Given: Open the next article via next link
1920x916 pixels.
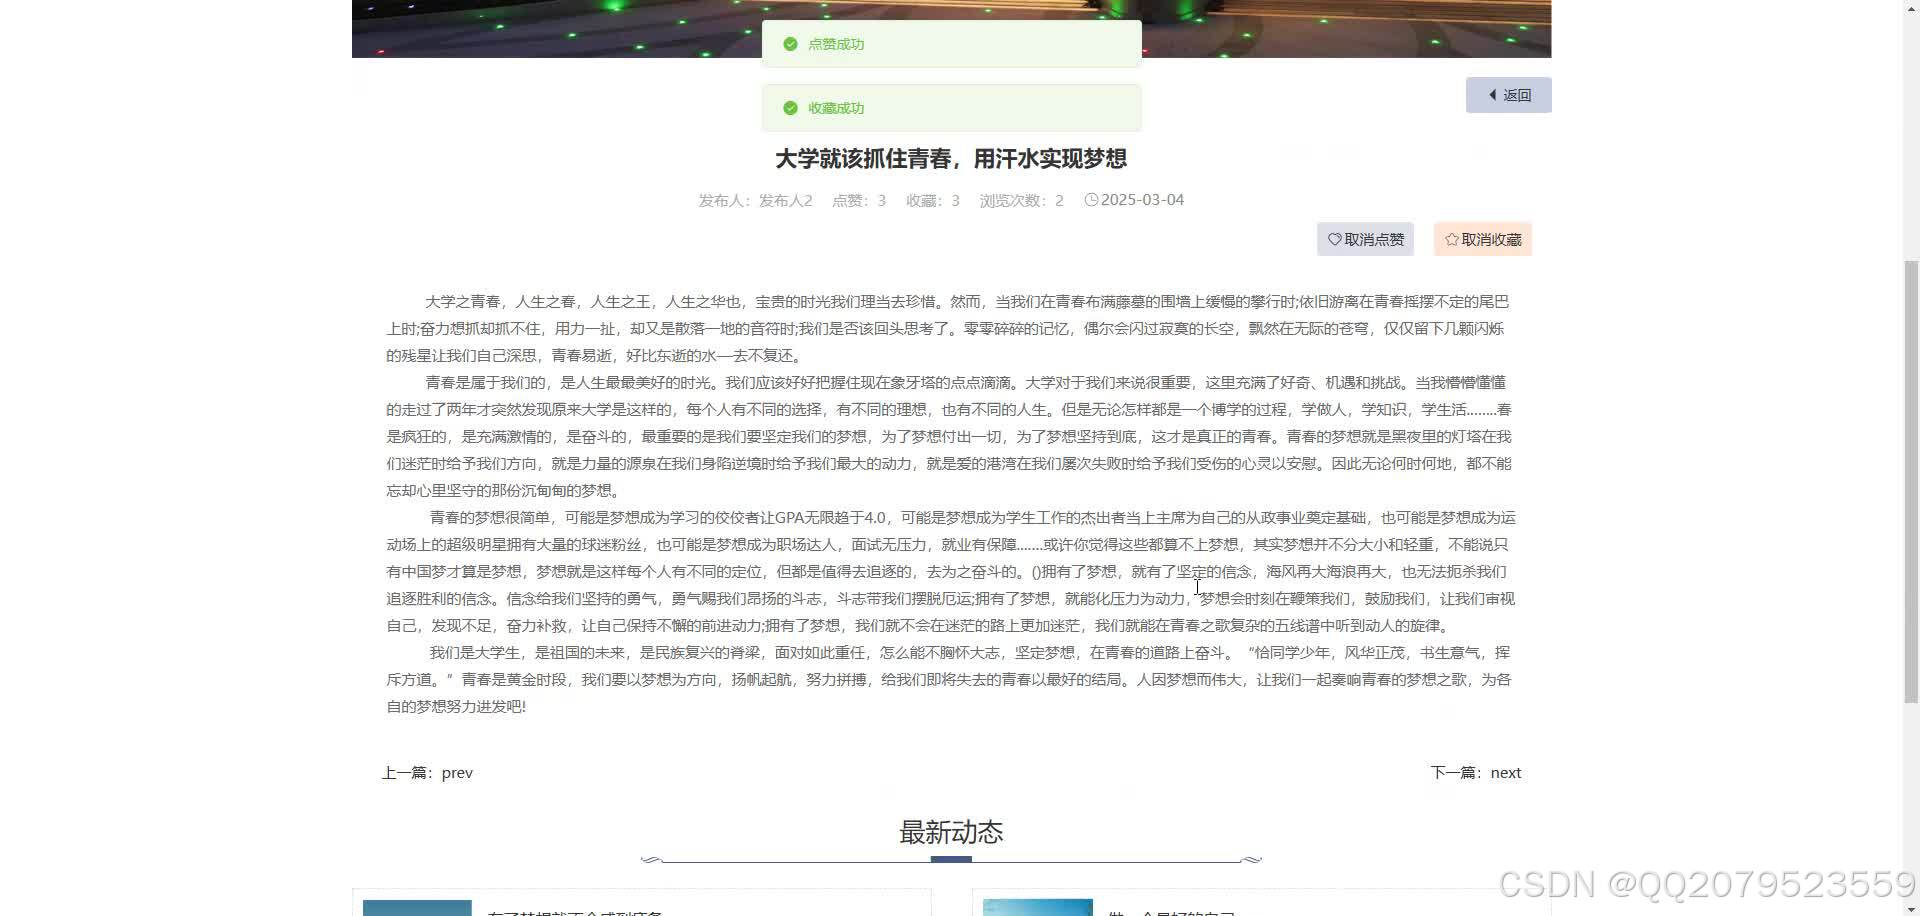Looking at the screenshot, I should tap(1505, 772).
